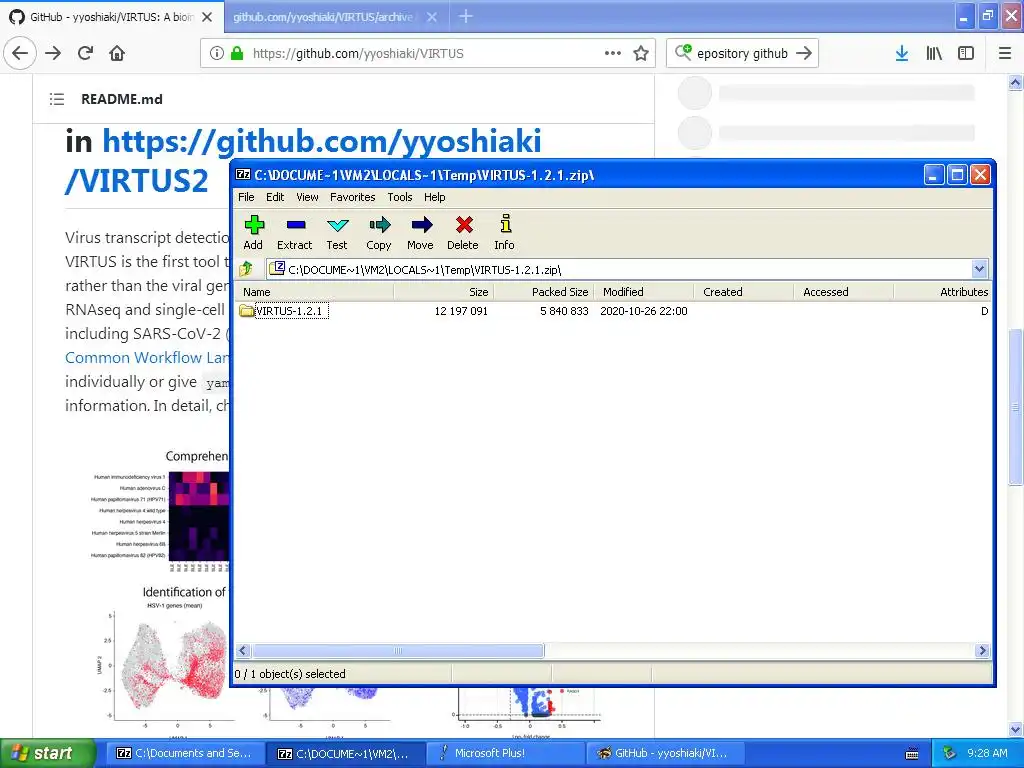Click the Add button in 7-Zip toolbar
This screenshot has width=1024, height=768.
(x=253, y=233)
